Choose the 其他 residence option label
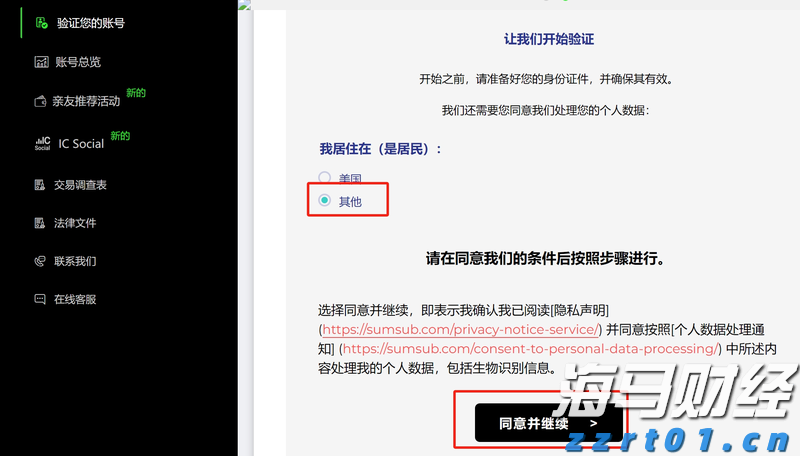The height and width of the screenshot is (456, 800). pos(350,201)
